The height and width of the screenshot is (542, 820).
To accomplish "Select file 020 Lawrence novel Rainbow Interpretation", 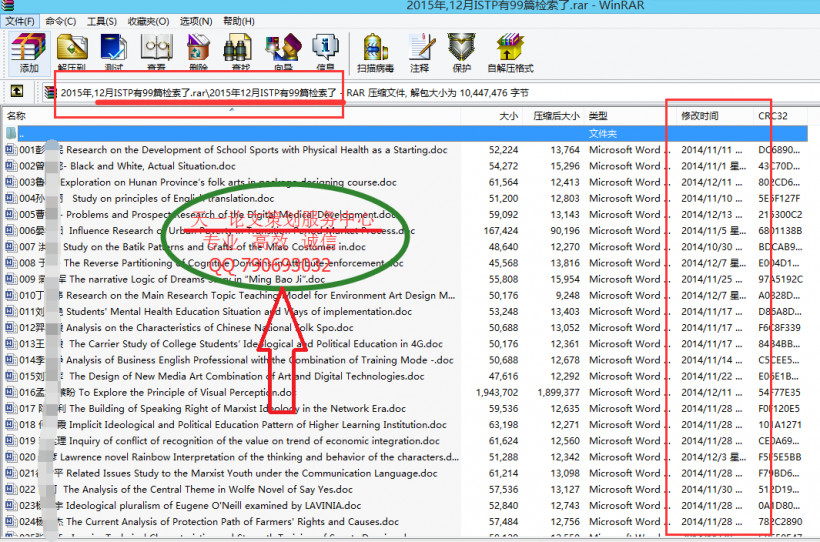I will (x=250, y=457).
